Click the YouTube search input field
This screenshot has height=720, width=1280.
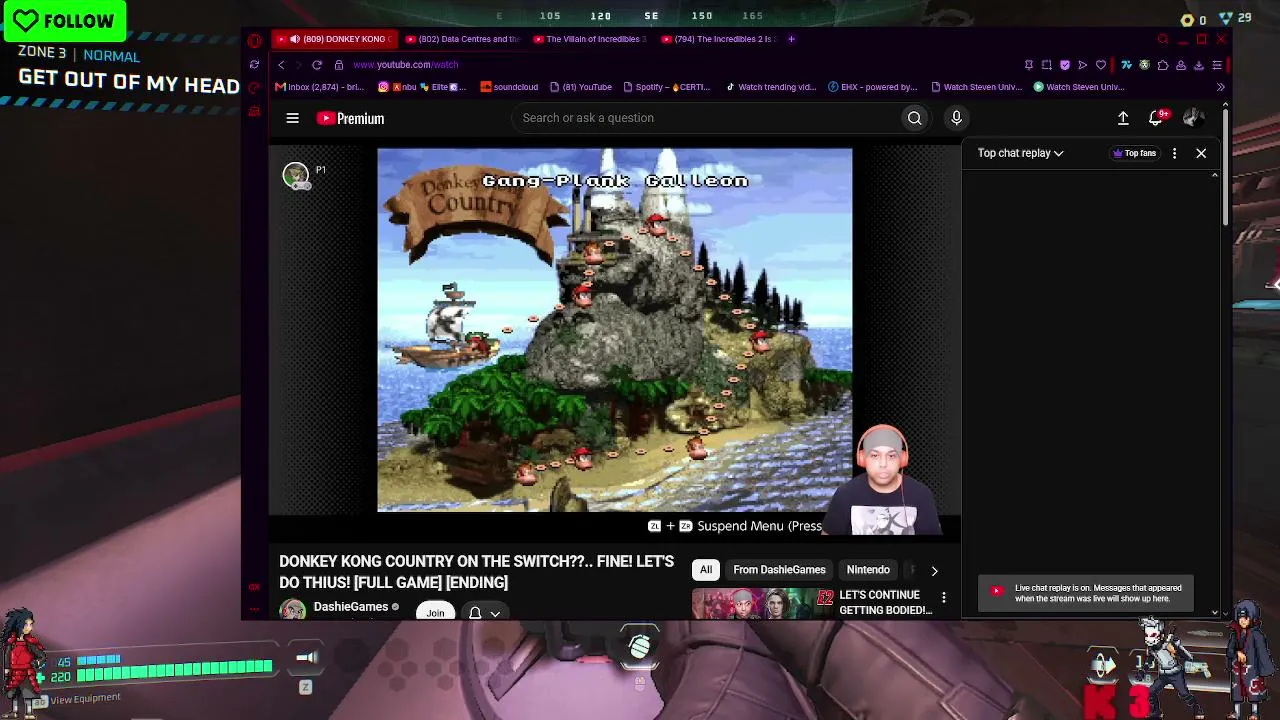pos(708,118)
